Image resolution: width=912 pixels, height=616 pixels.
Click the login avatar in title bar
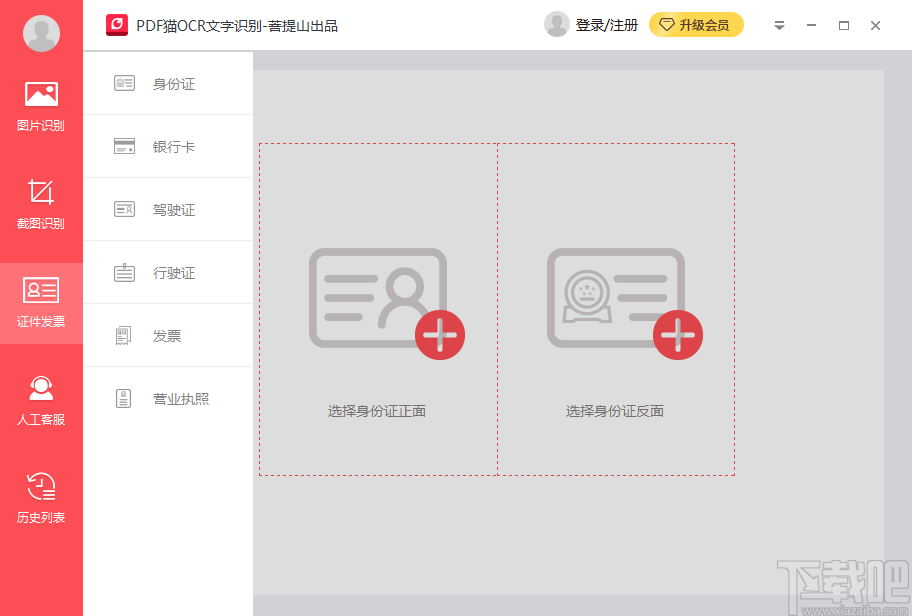[557, 24]
